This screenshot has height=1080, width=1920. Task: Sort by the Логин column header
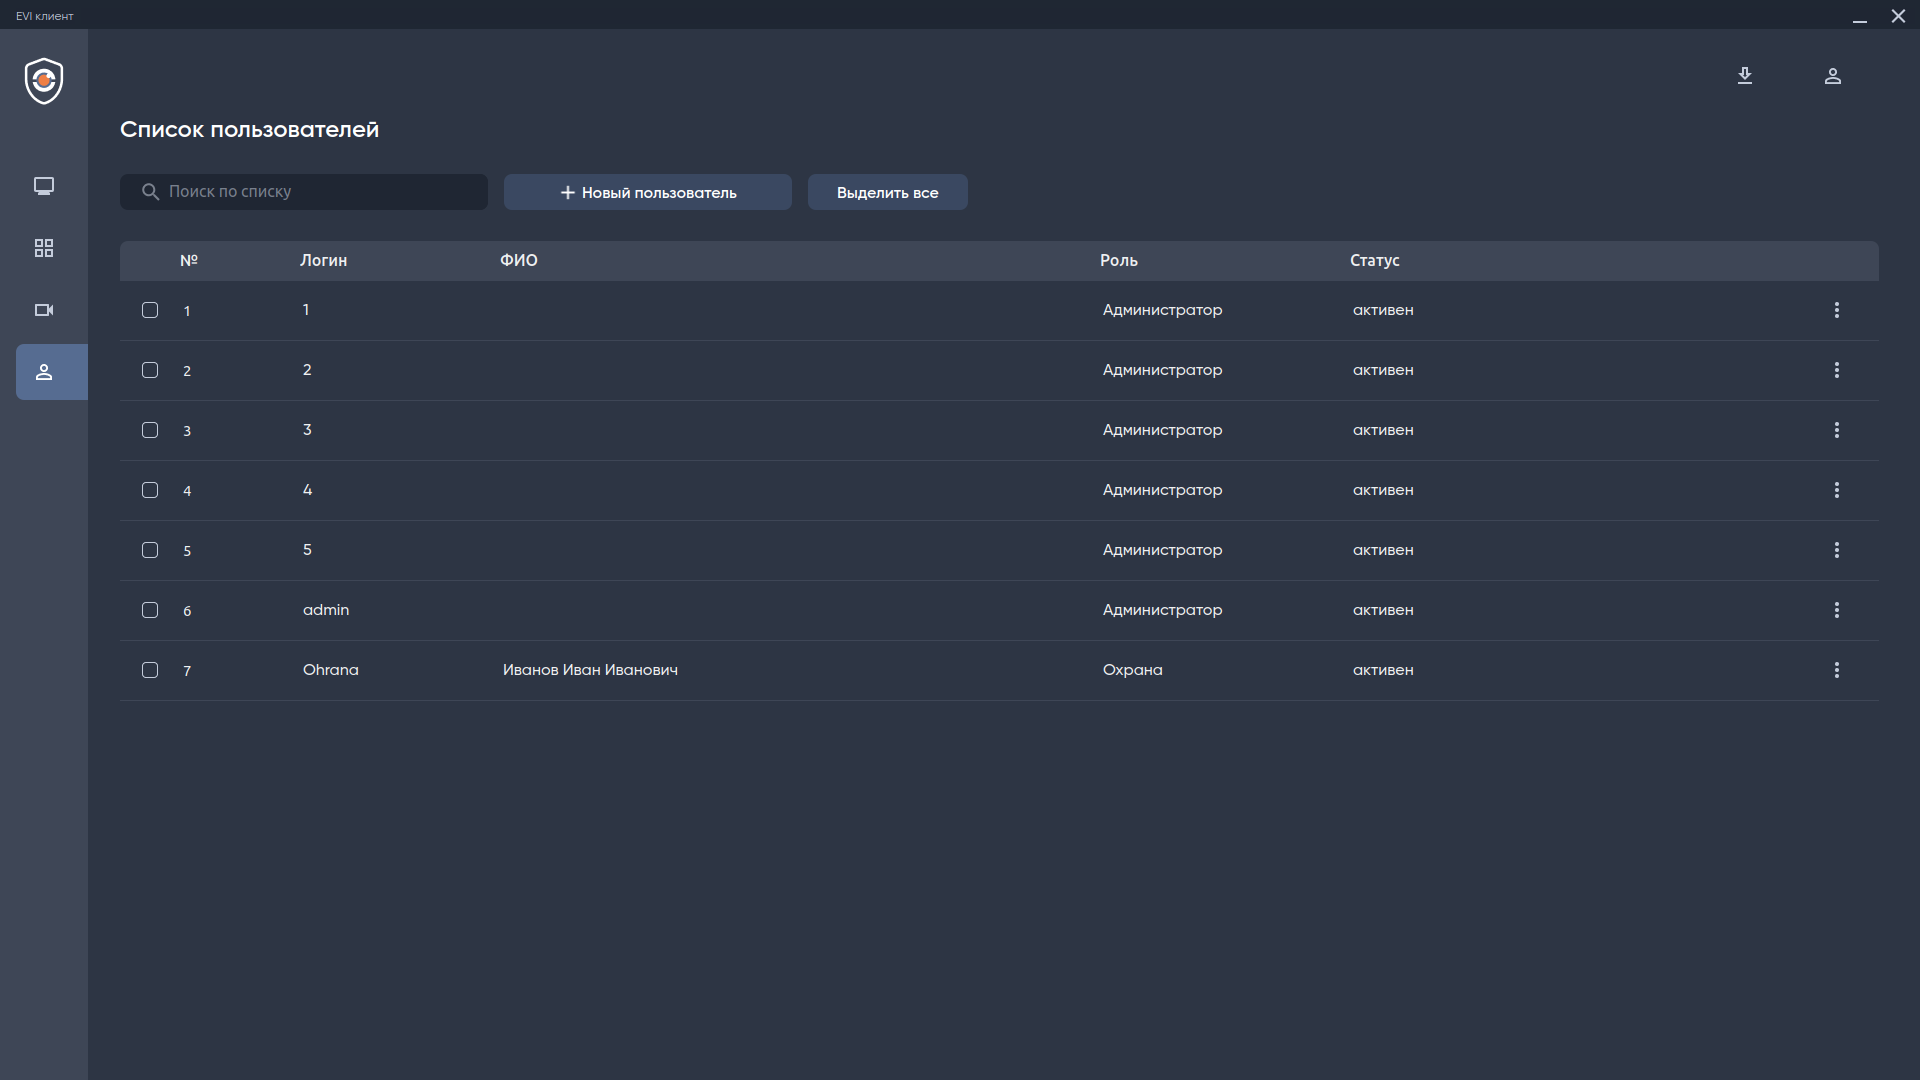[x=323, y=260]
